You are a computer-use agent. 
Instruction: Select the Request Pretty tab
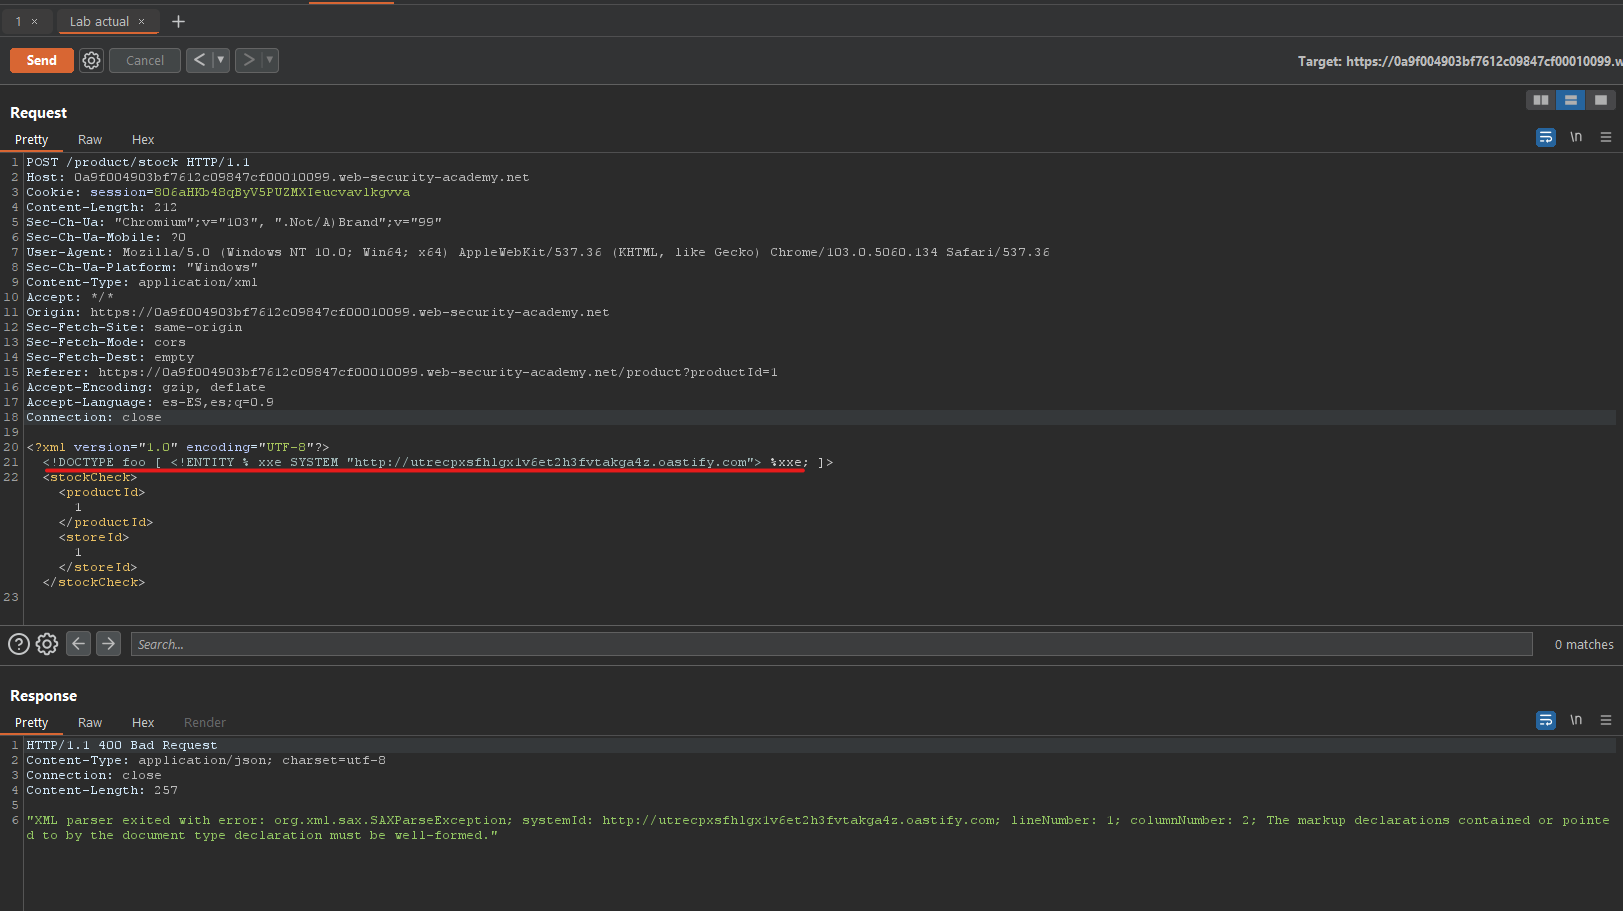click(x=32, y=140)
